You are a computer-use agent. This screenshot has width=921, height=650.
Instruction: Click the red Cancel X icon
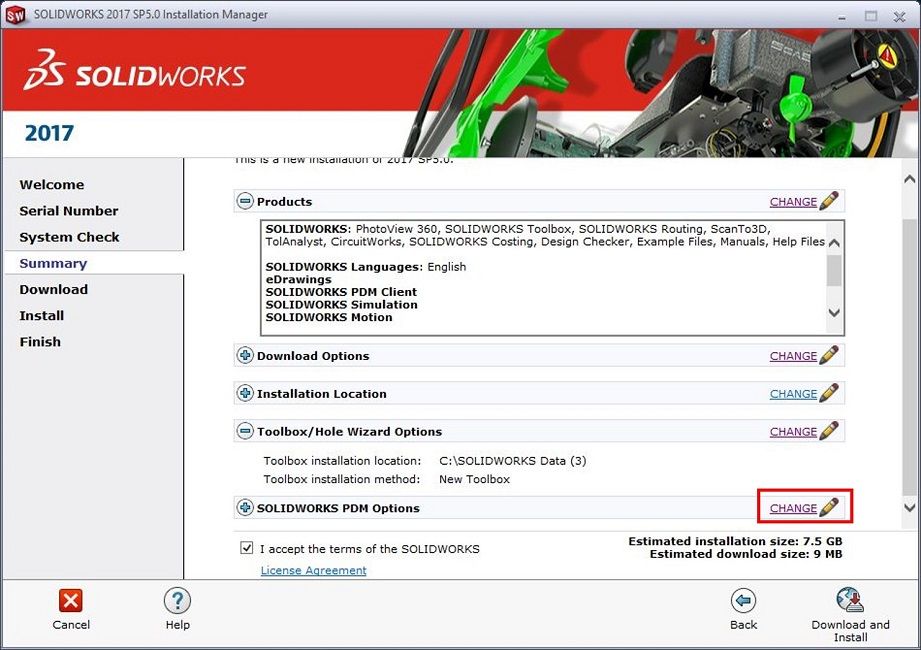[71, 600]
